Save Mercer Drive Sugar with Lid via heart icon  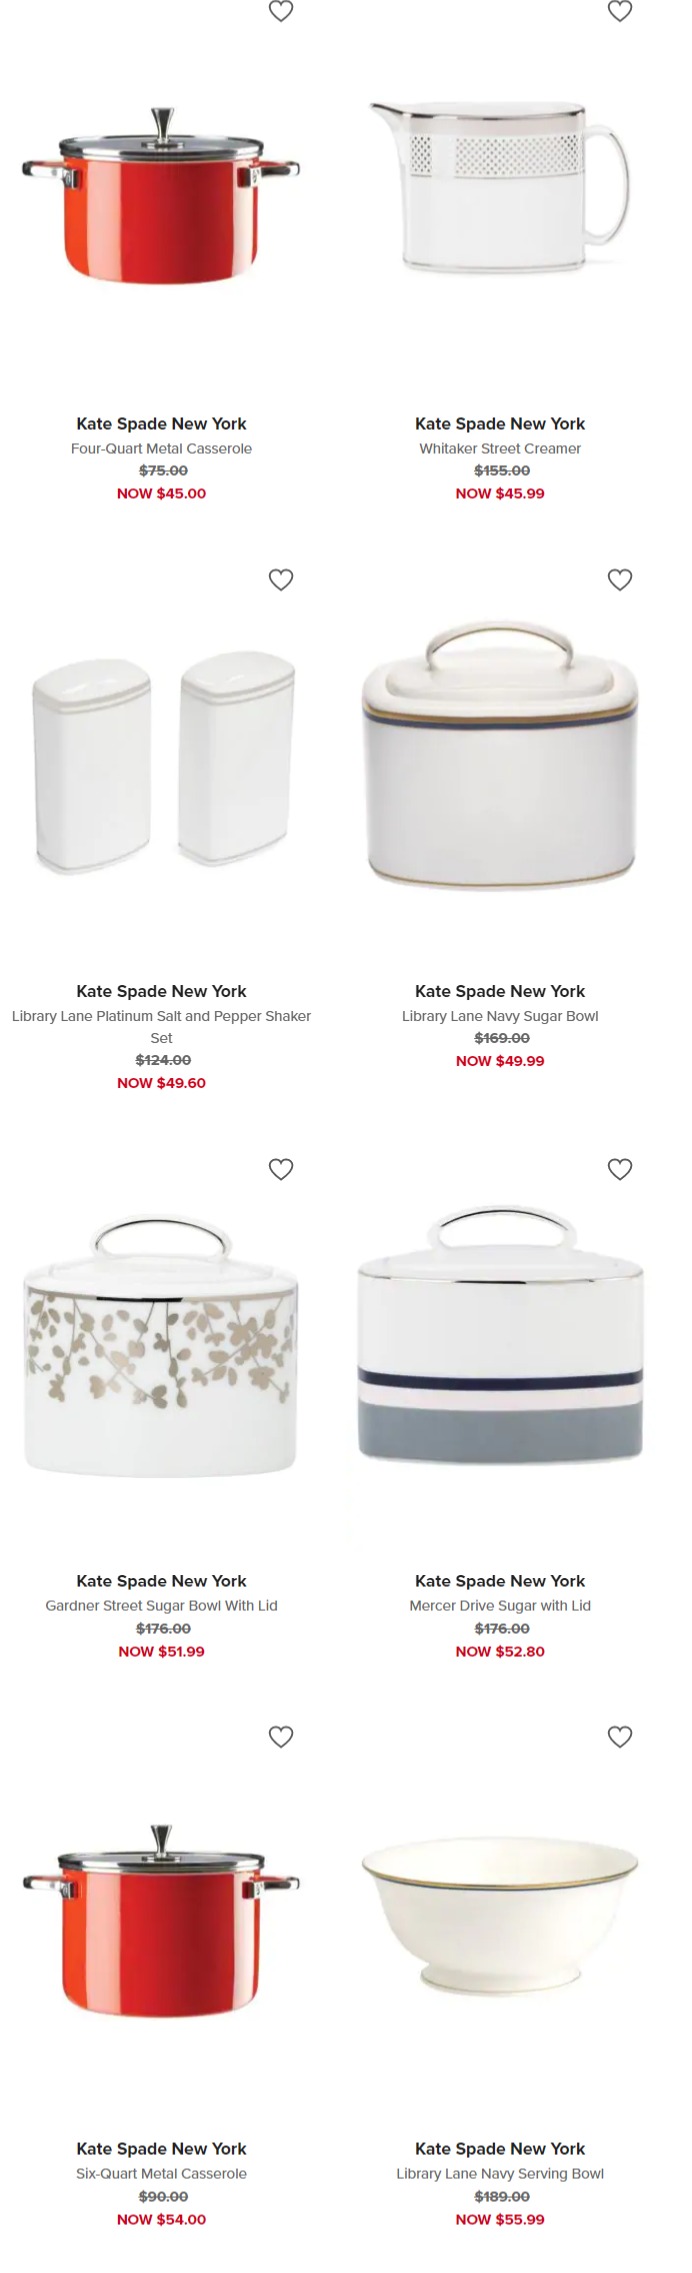620,1168
